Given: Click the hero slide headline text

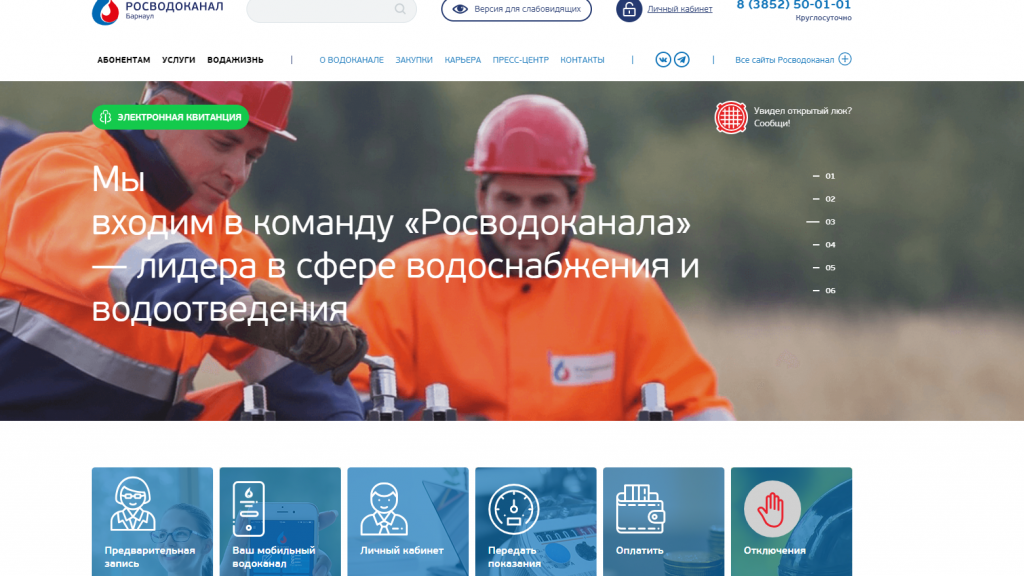Looking at the screenshot, I should click(395, 244).
